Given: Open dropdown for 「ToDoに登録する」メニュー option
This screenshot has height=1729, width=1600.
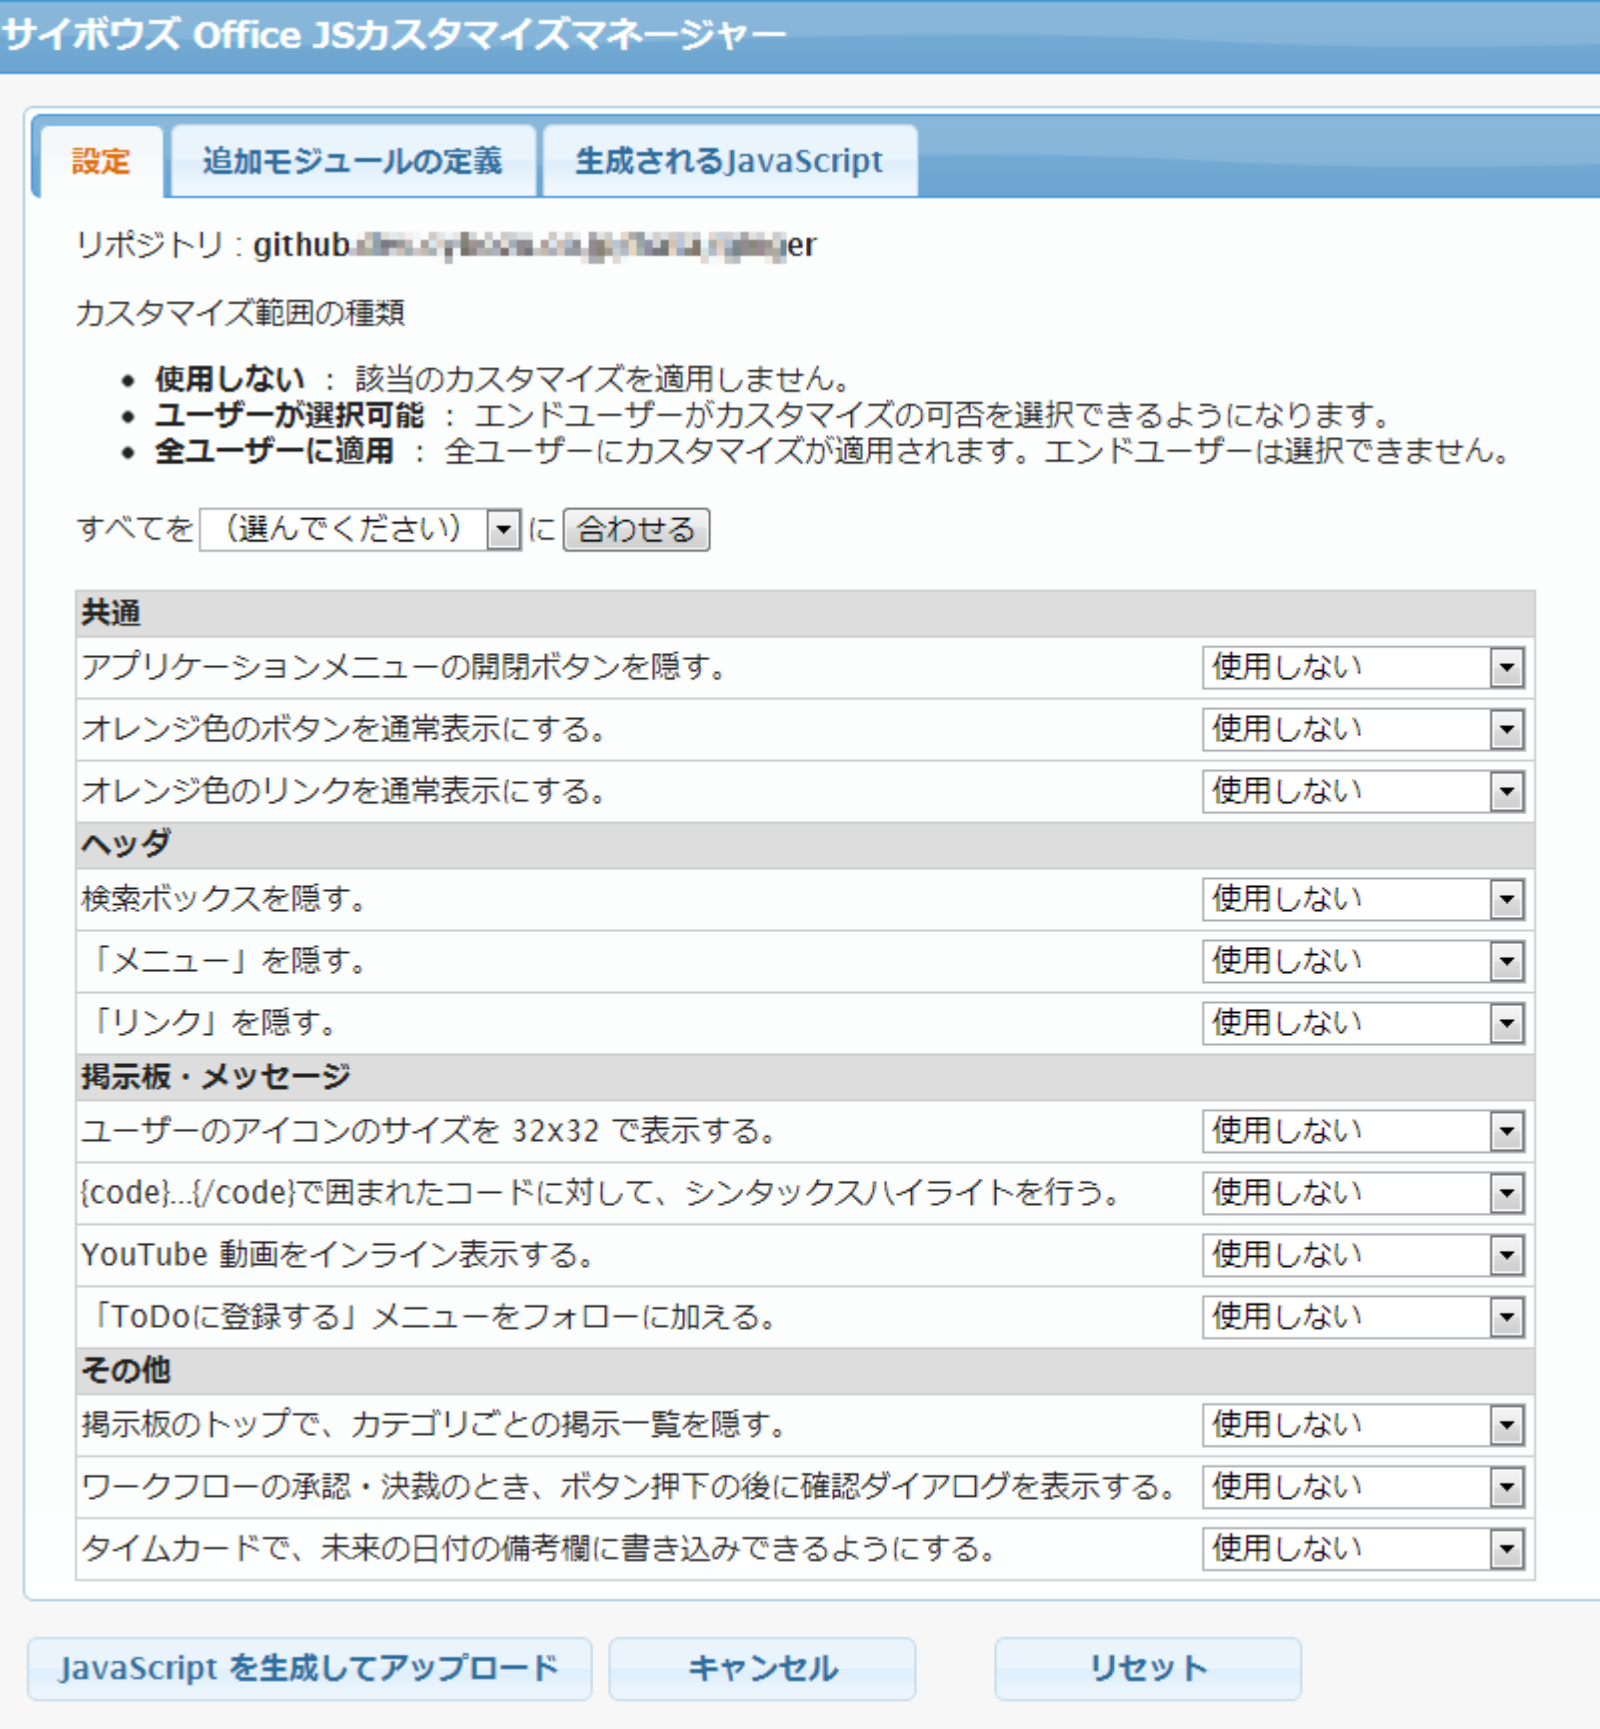Looking at the screenshot, I should (x=1363, y=1317).
